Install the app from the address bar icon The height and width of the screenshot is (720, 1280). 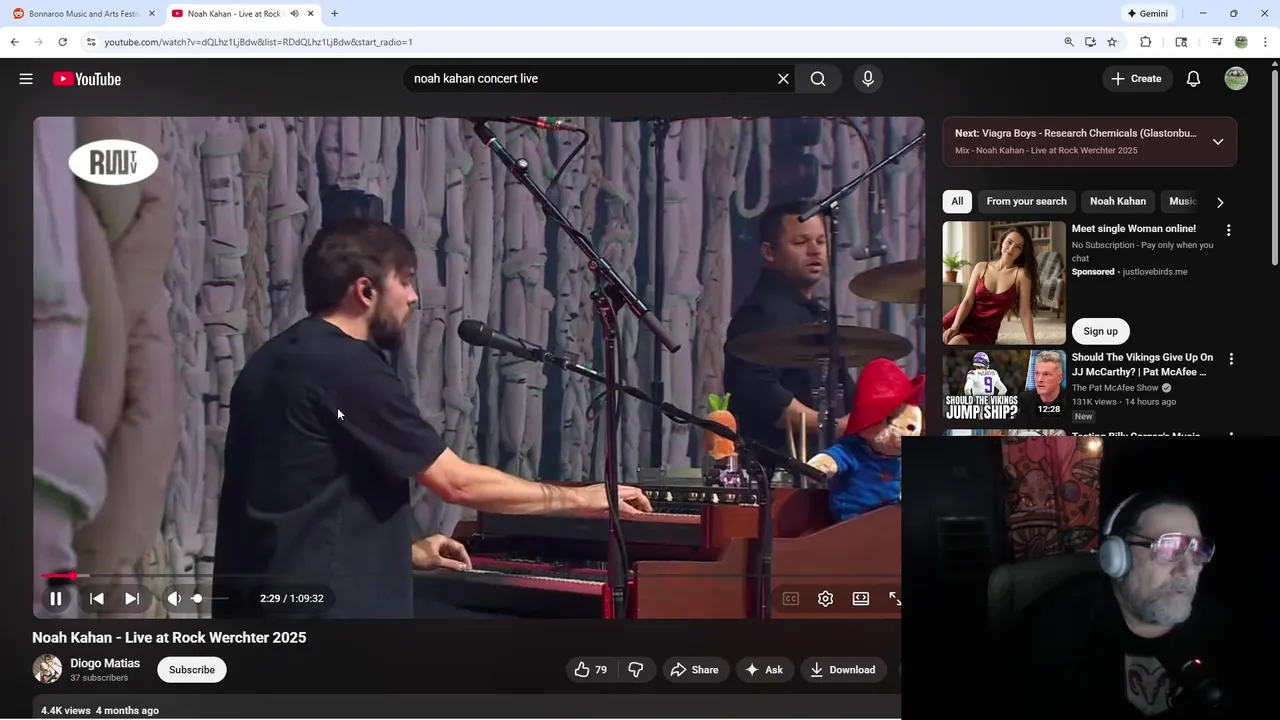tap(1090, 42)
